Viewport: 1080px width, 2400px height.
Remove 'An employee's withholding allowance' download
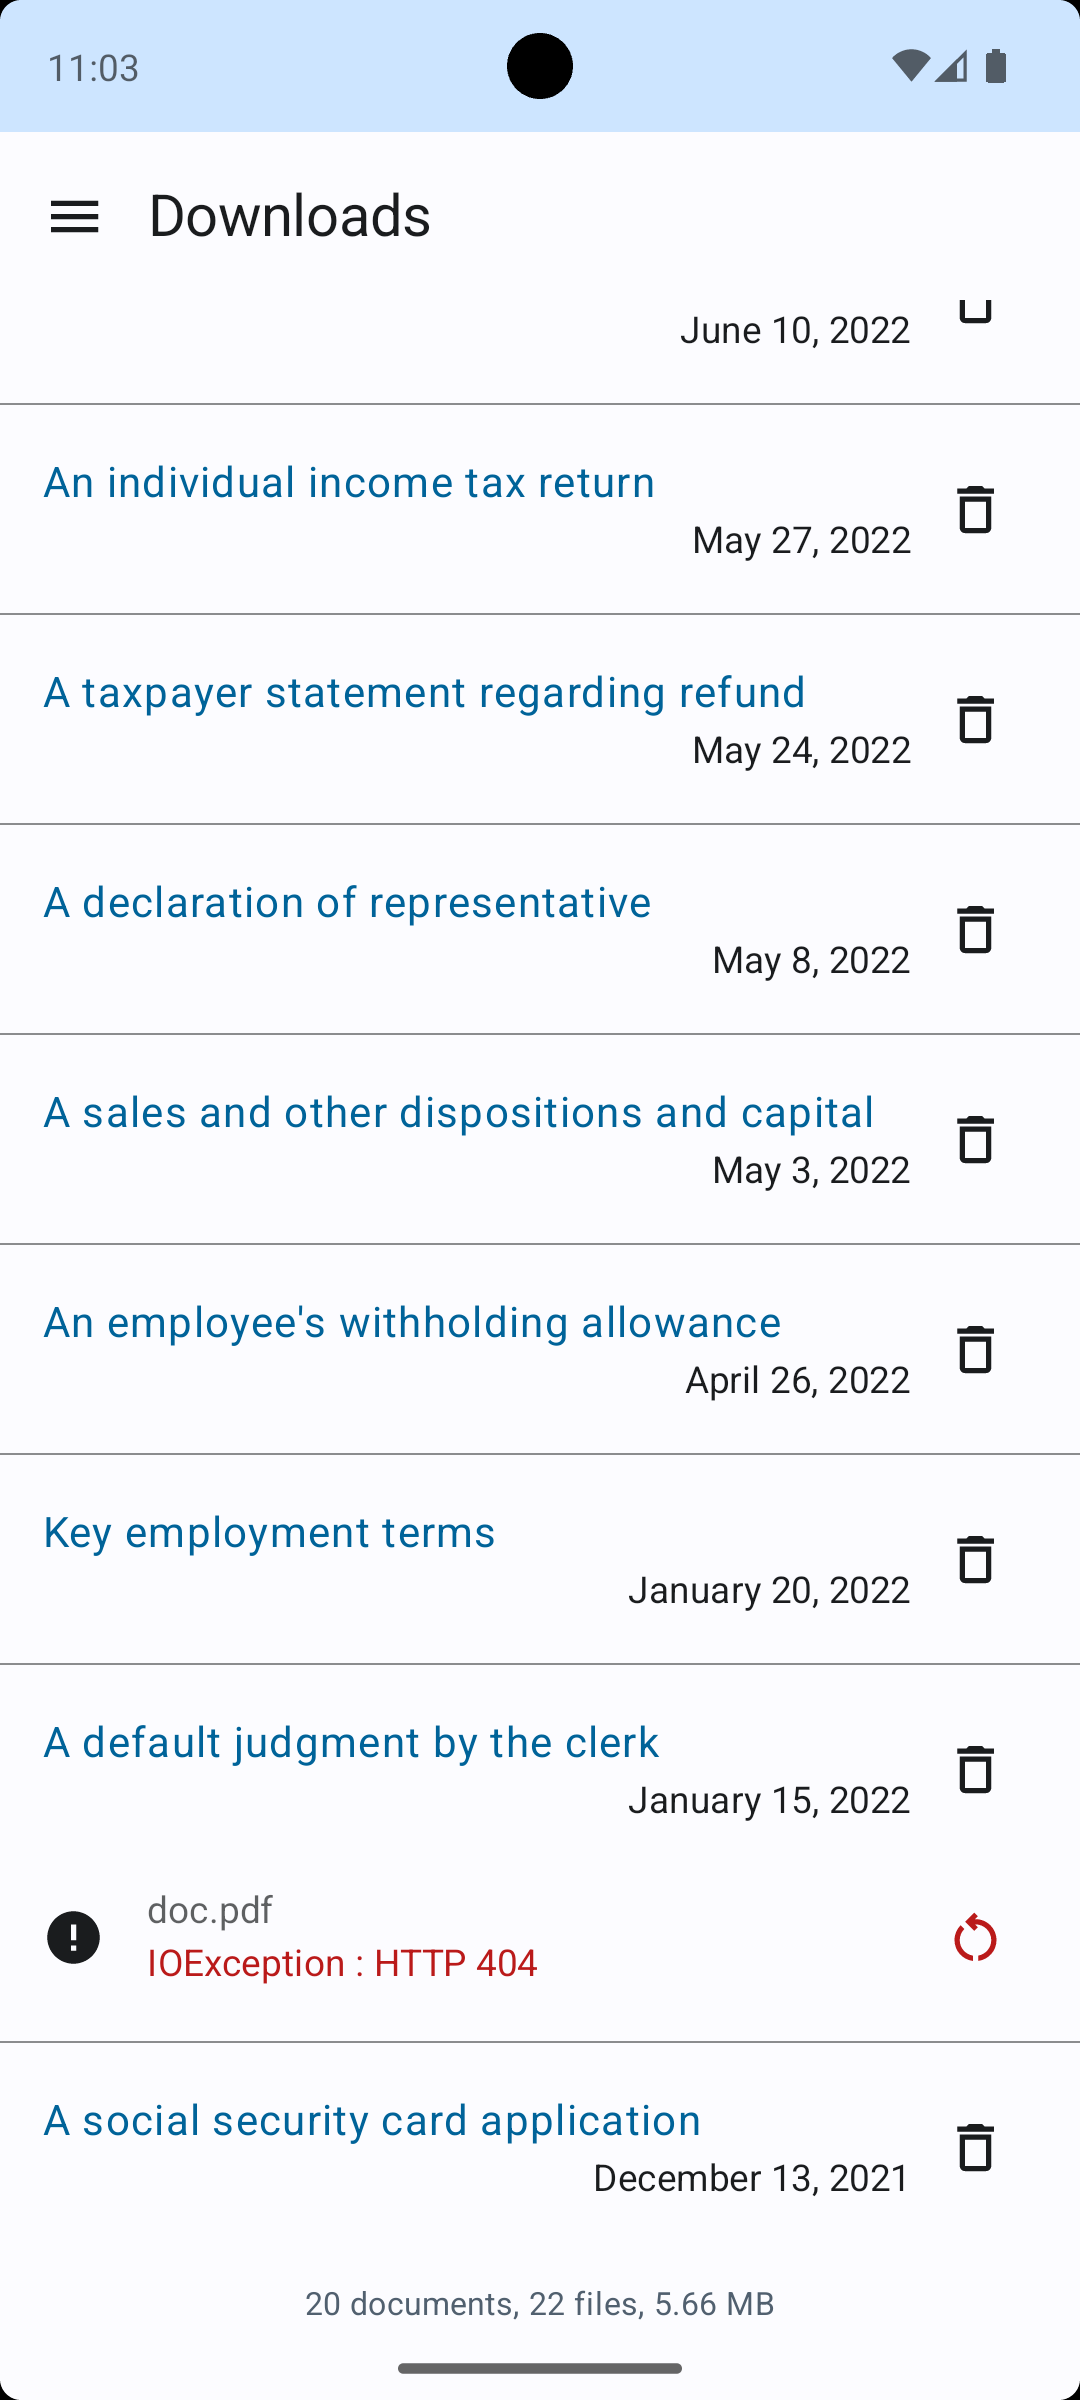coord(975,1350)
